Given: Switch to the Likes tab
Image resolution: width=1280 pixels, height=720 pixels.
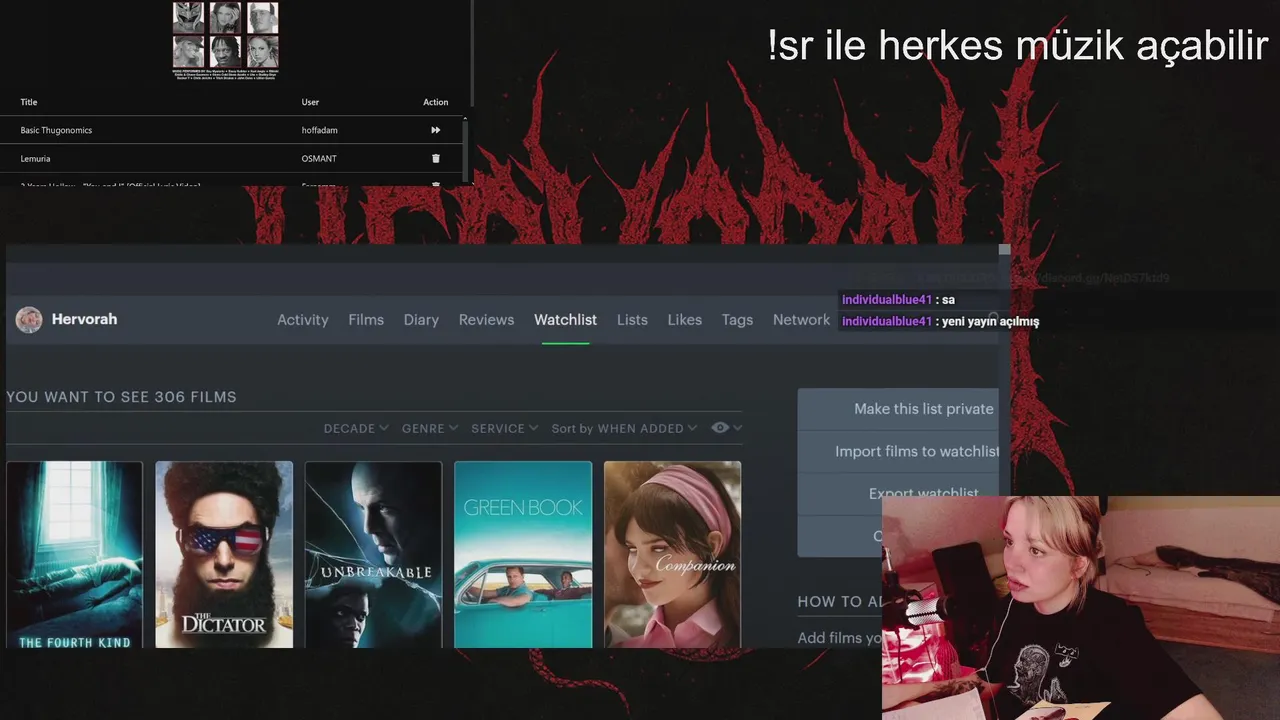Looking at the screenshot, I should click(685, 320).
